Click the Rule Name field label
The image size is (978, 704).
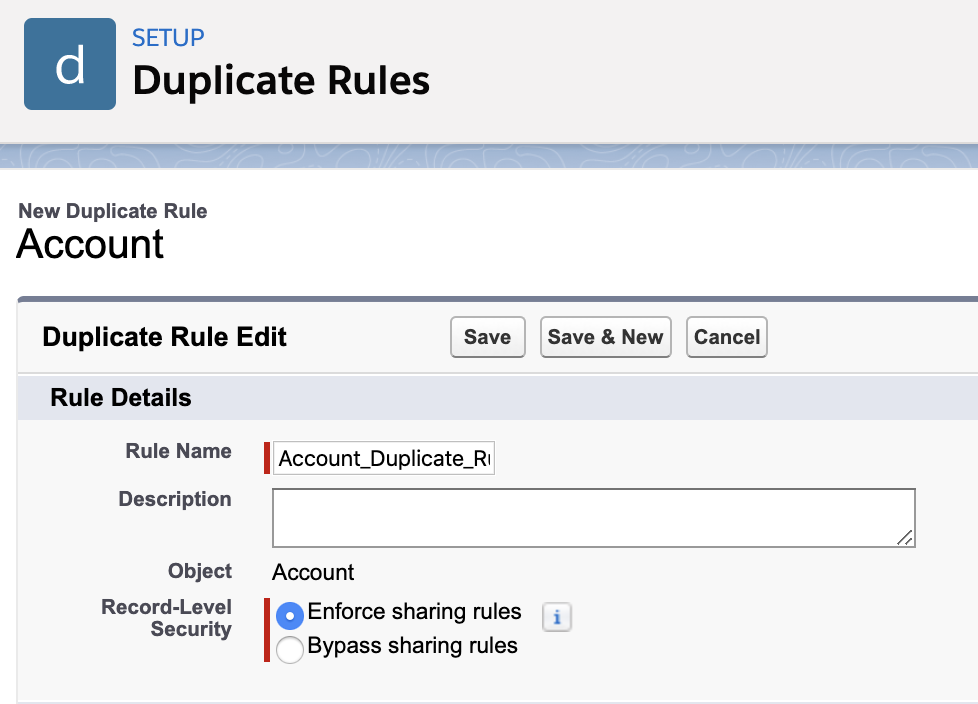coord(178,451)
